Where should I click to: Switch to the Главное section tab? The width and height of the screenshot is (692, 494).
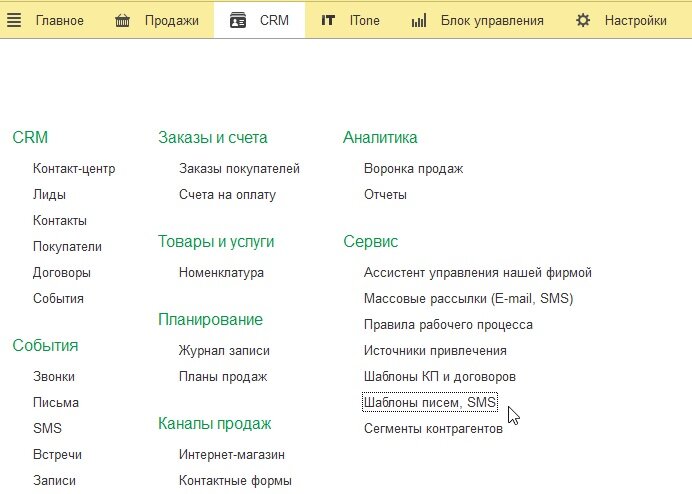click(x=59, y=20)
